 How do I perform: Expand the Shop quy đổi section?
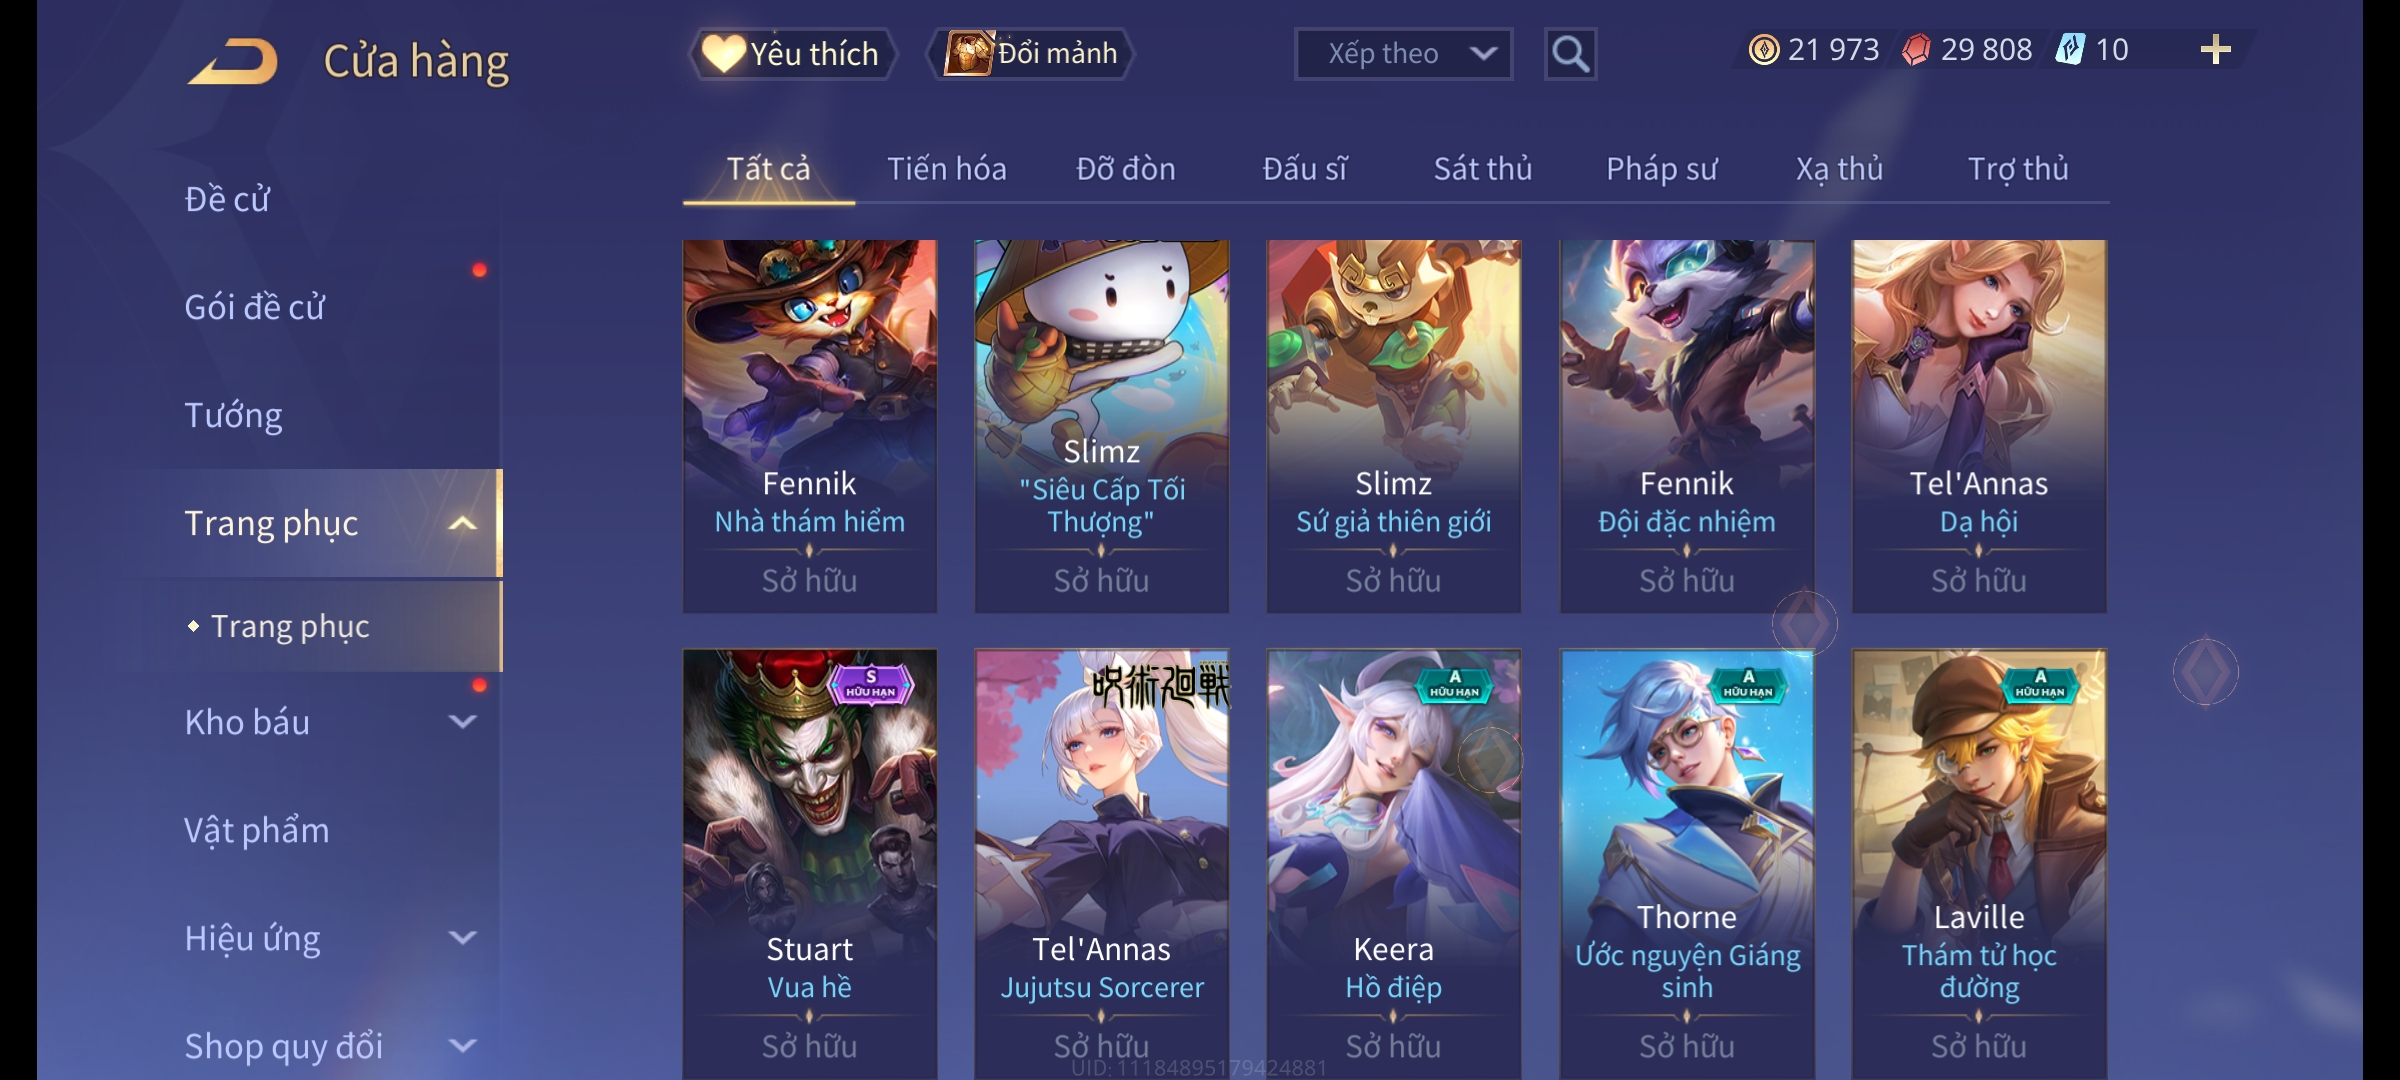(463, 1045)
